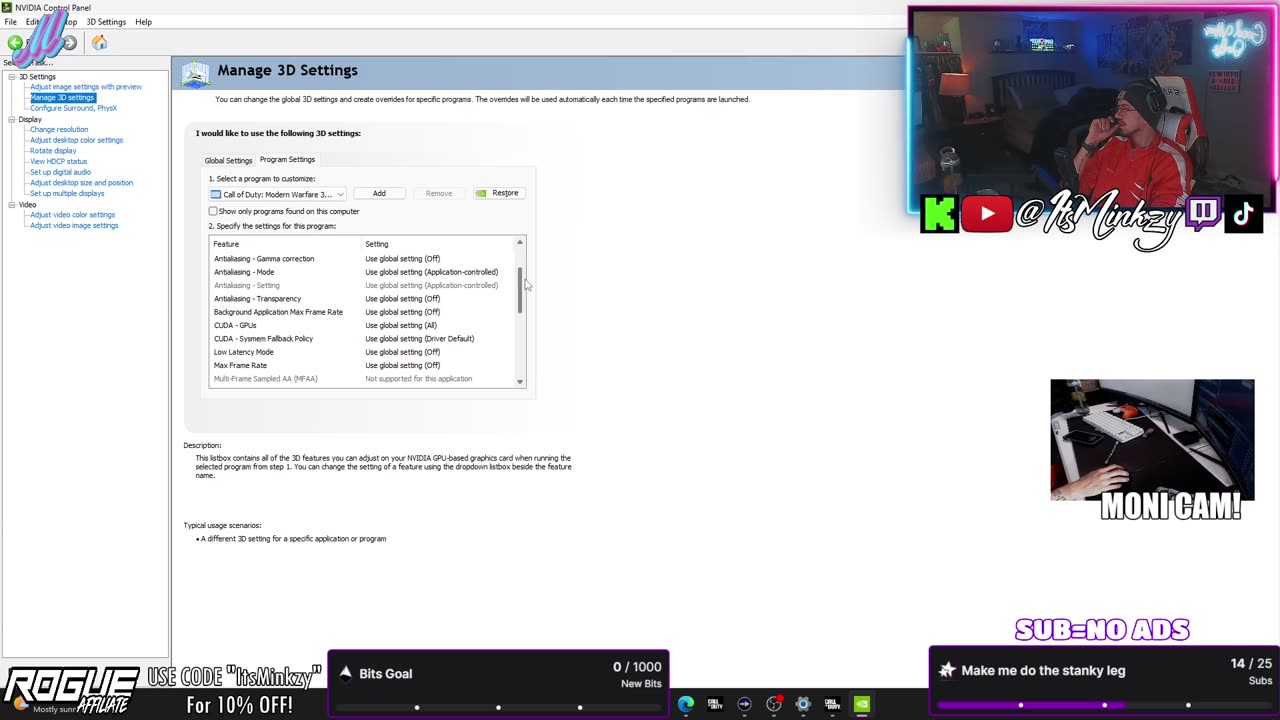
Task: Click the settings list scroll-down arrow
Action: click(x=520, y=381)
